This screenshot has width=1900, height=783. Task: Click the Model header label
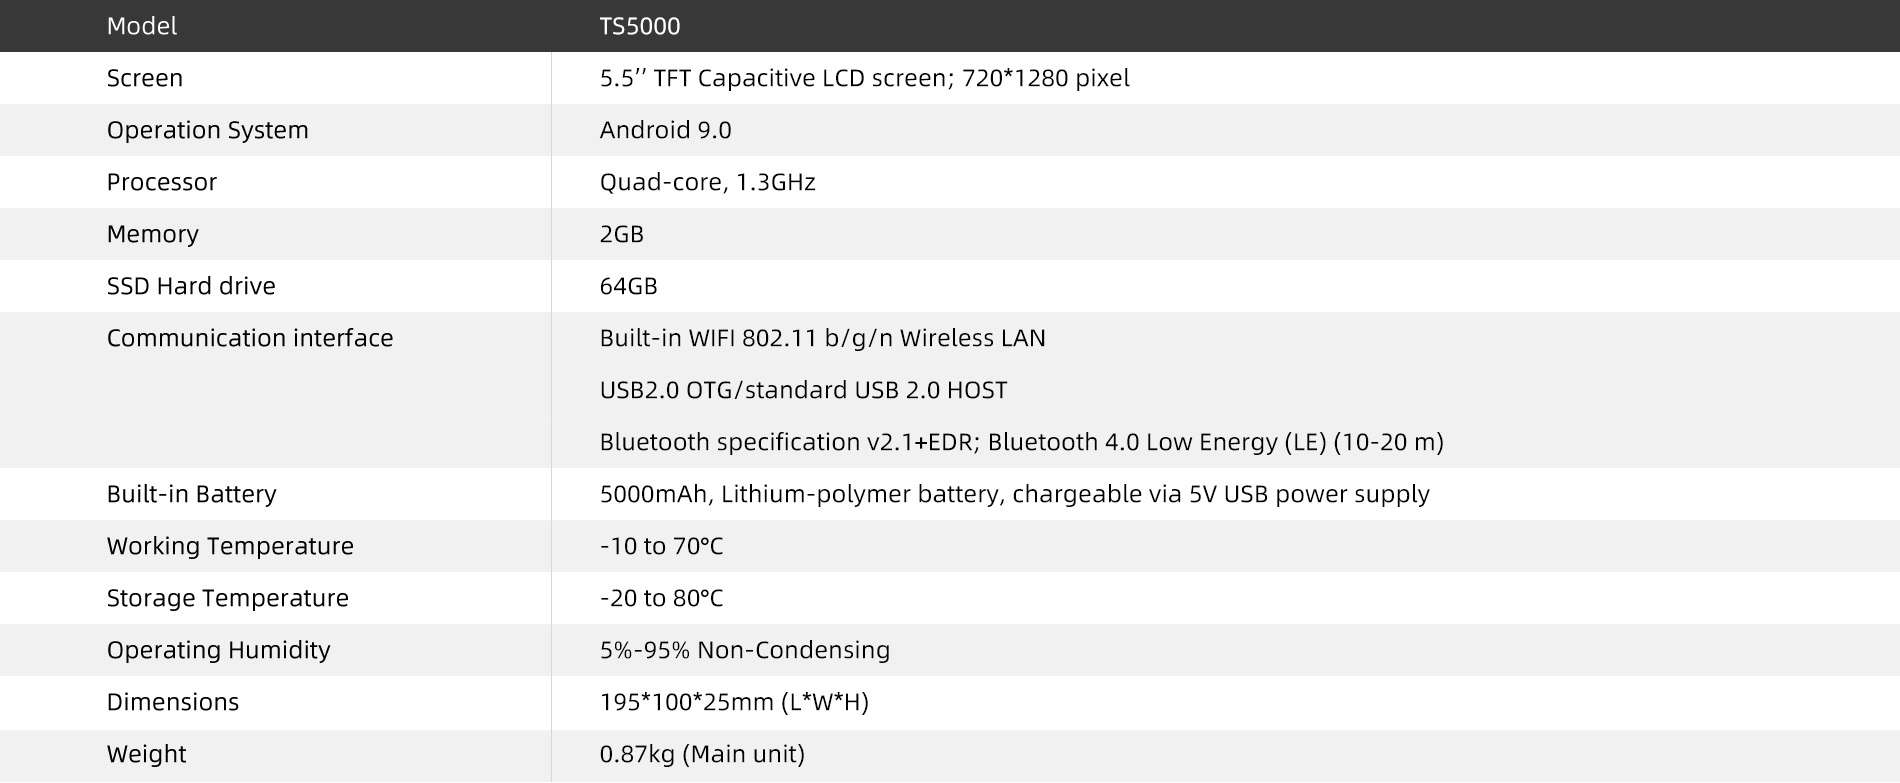141,26
